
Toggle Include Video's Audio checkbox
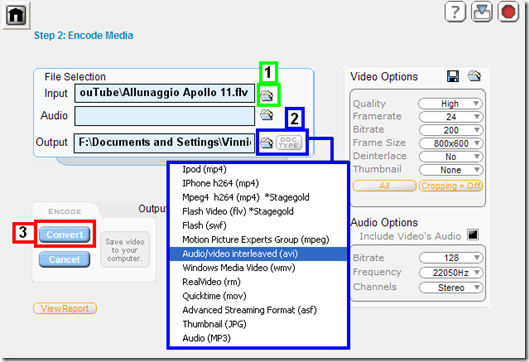(473, 234)
